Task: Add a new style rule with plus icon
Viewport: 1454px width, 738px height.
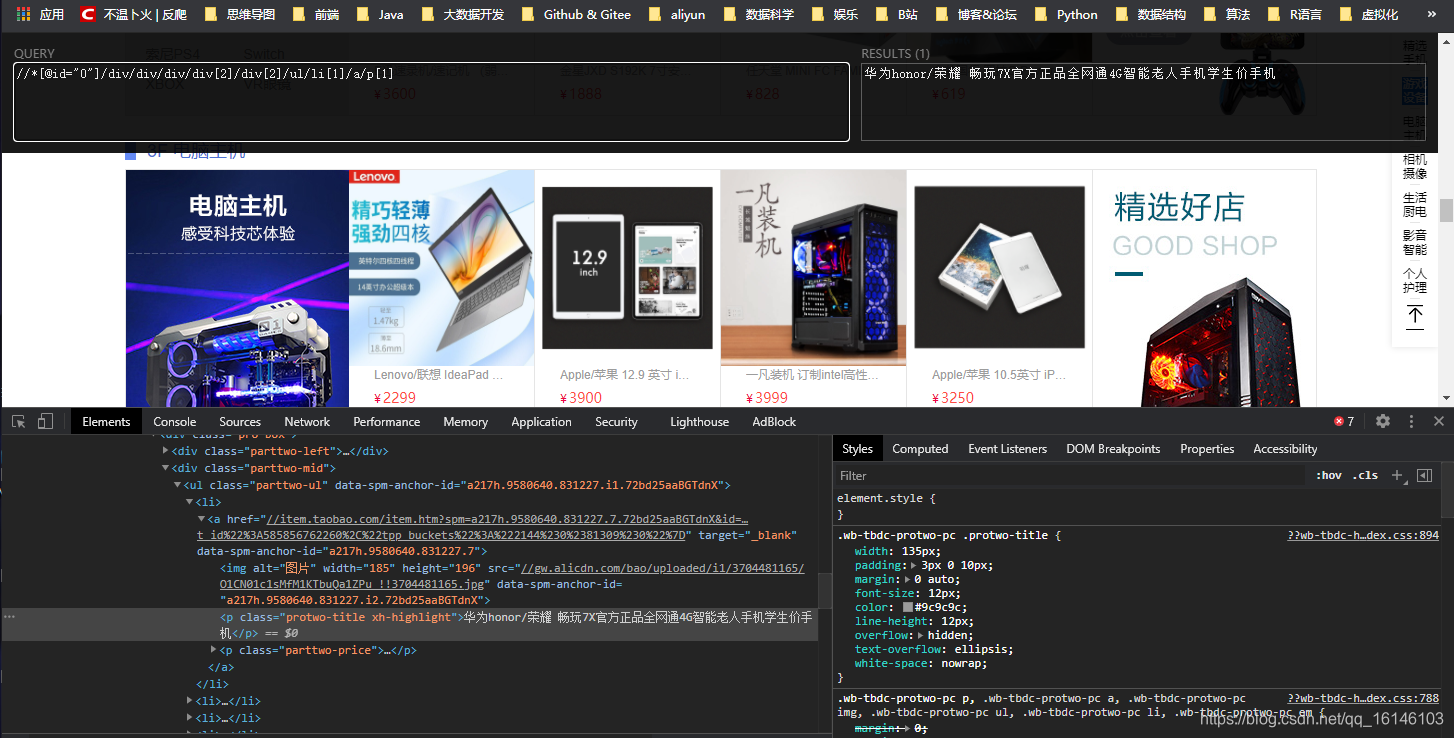Action: click(1397, 475)
